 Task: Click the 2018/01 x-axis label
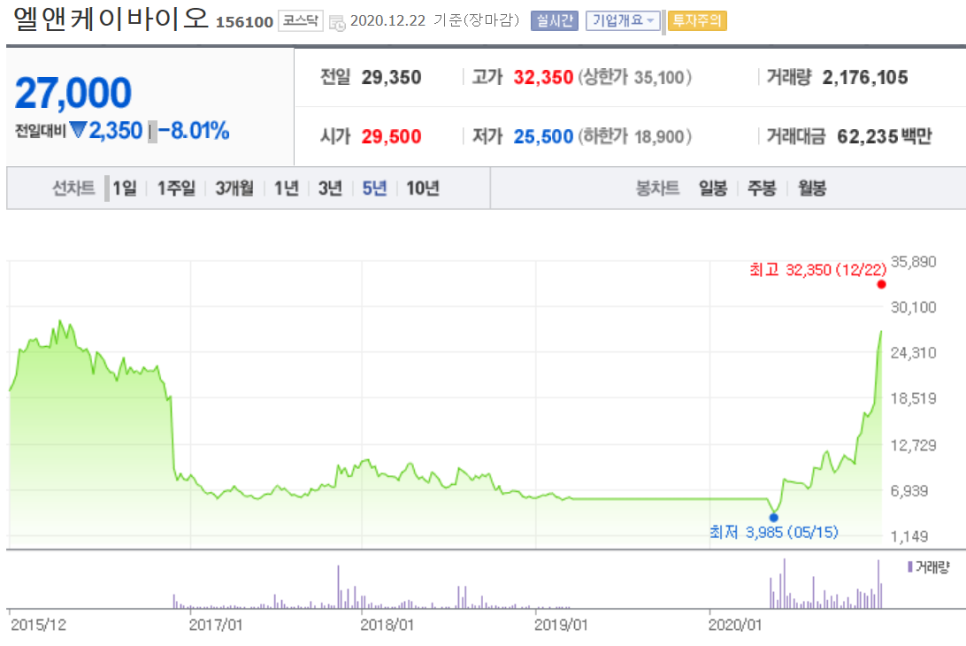click(x=387, y=625)
